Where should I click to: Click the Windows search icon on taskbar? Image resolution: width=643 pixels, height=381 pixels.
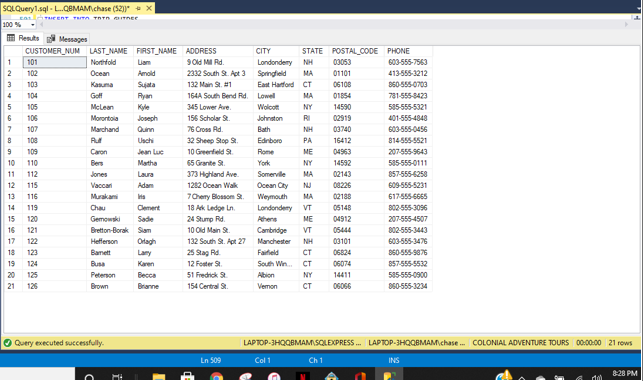click(x=89, y=377)
